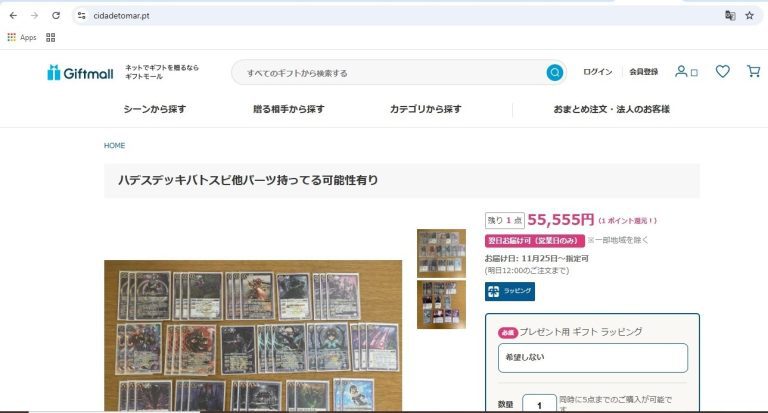Go back with the browser back arrow
The height and width of the screenshot is (413, 768).
tap(13, 16)
